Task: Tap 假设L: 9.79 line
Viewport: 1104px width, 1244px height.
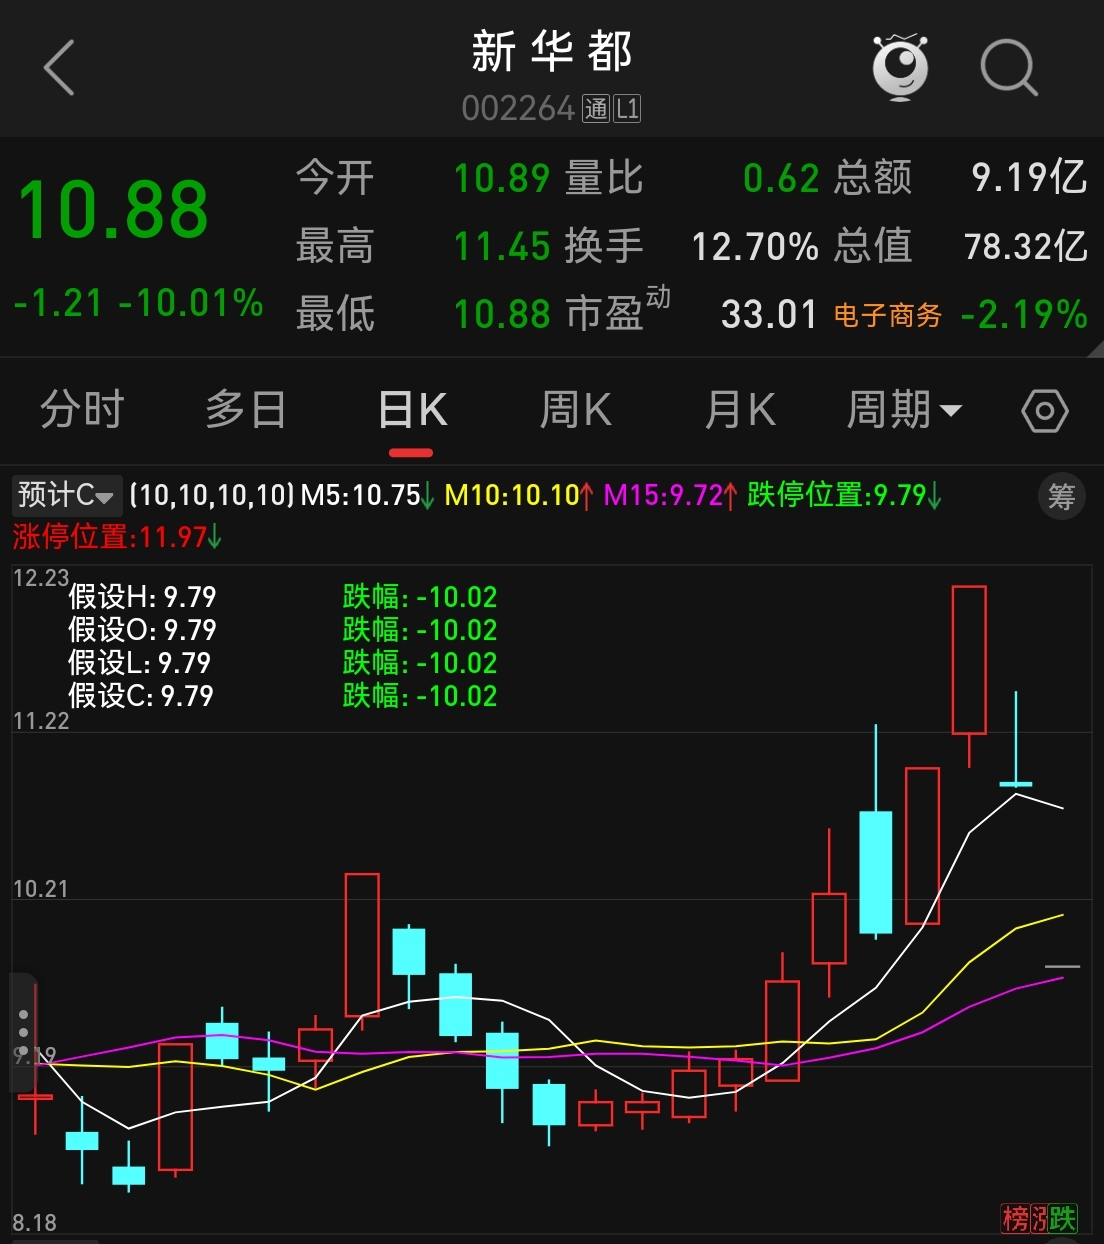Action: pos(139,663)
